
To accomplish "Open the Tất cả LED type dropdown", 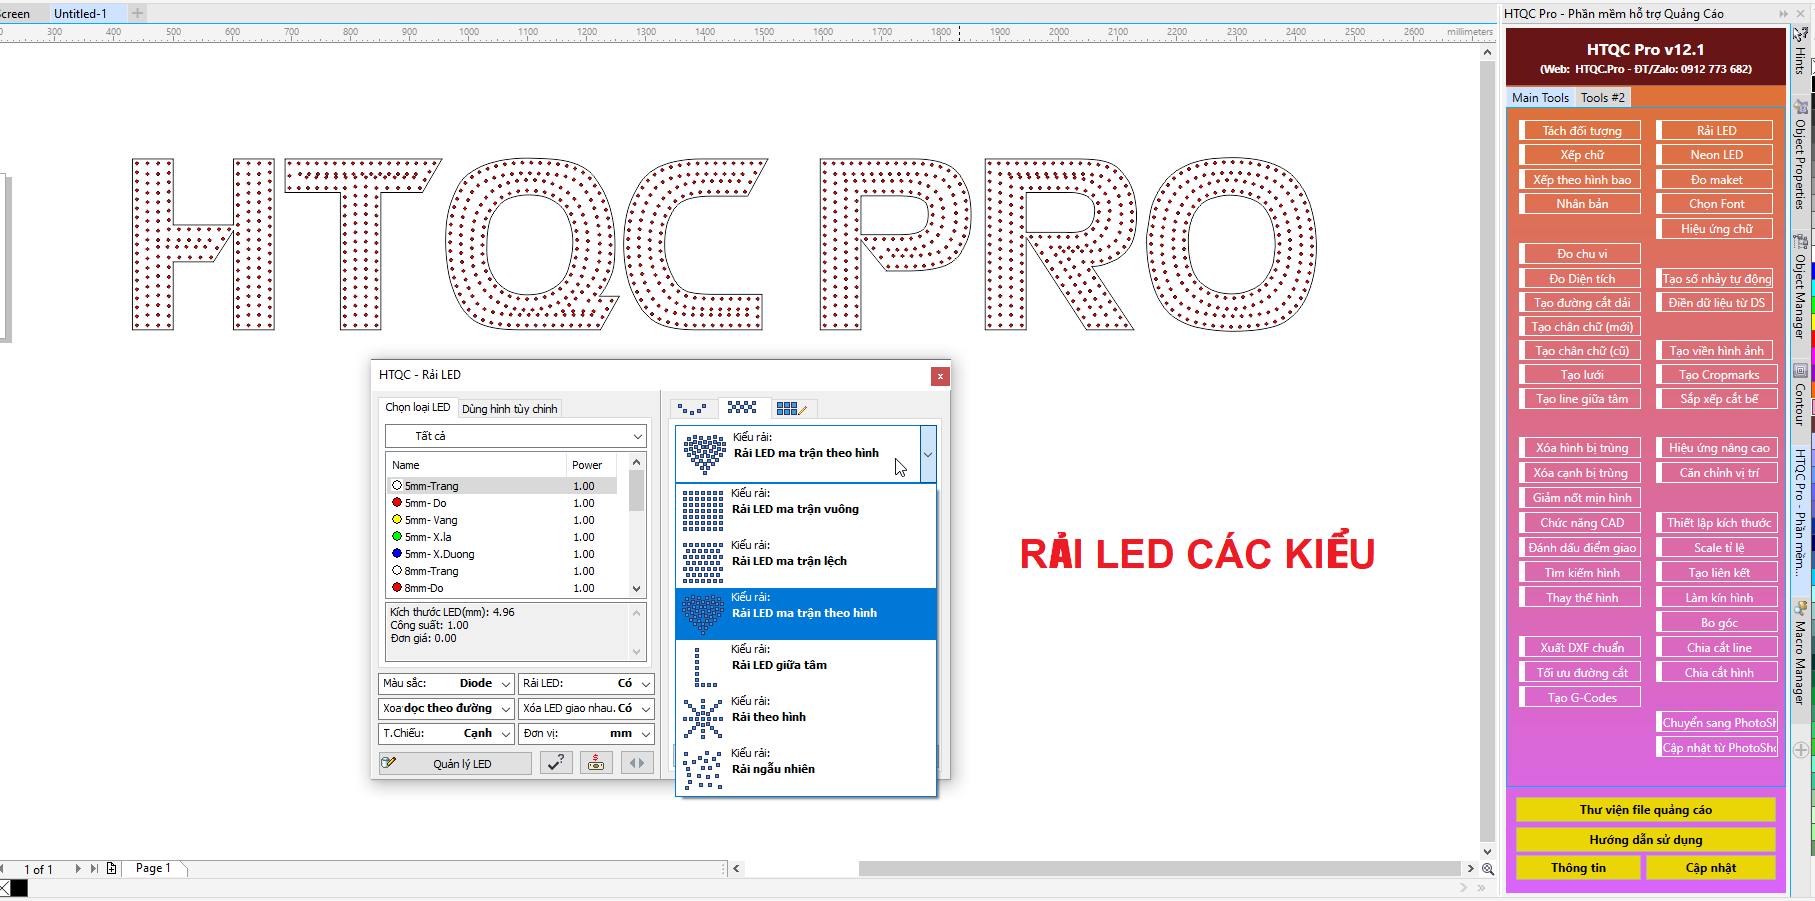I will click(x=638, y=435).
